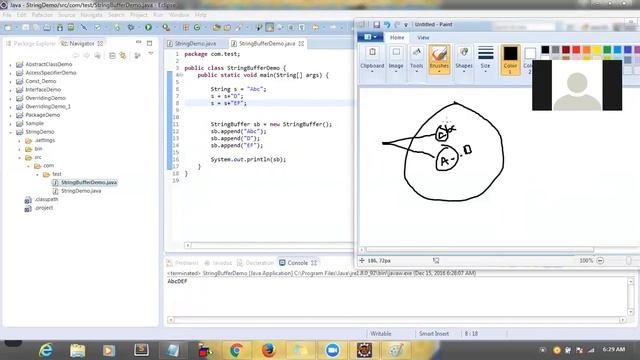
Task: Open the Size line thickness picker in Paint
Action: click(485, 59)
